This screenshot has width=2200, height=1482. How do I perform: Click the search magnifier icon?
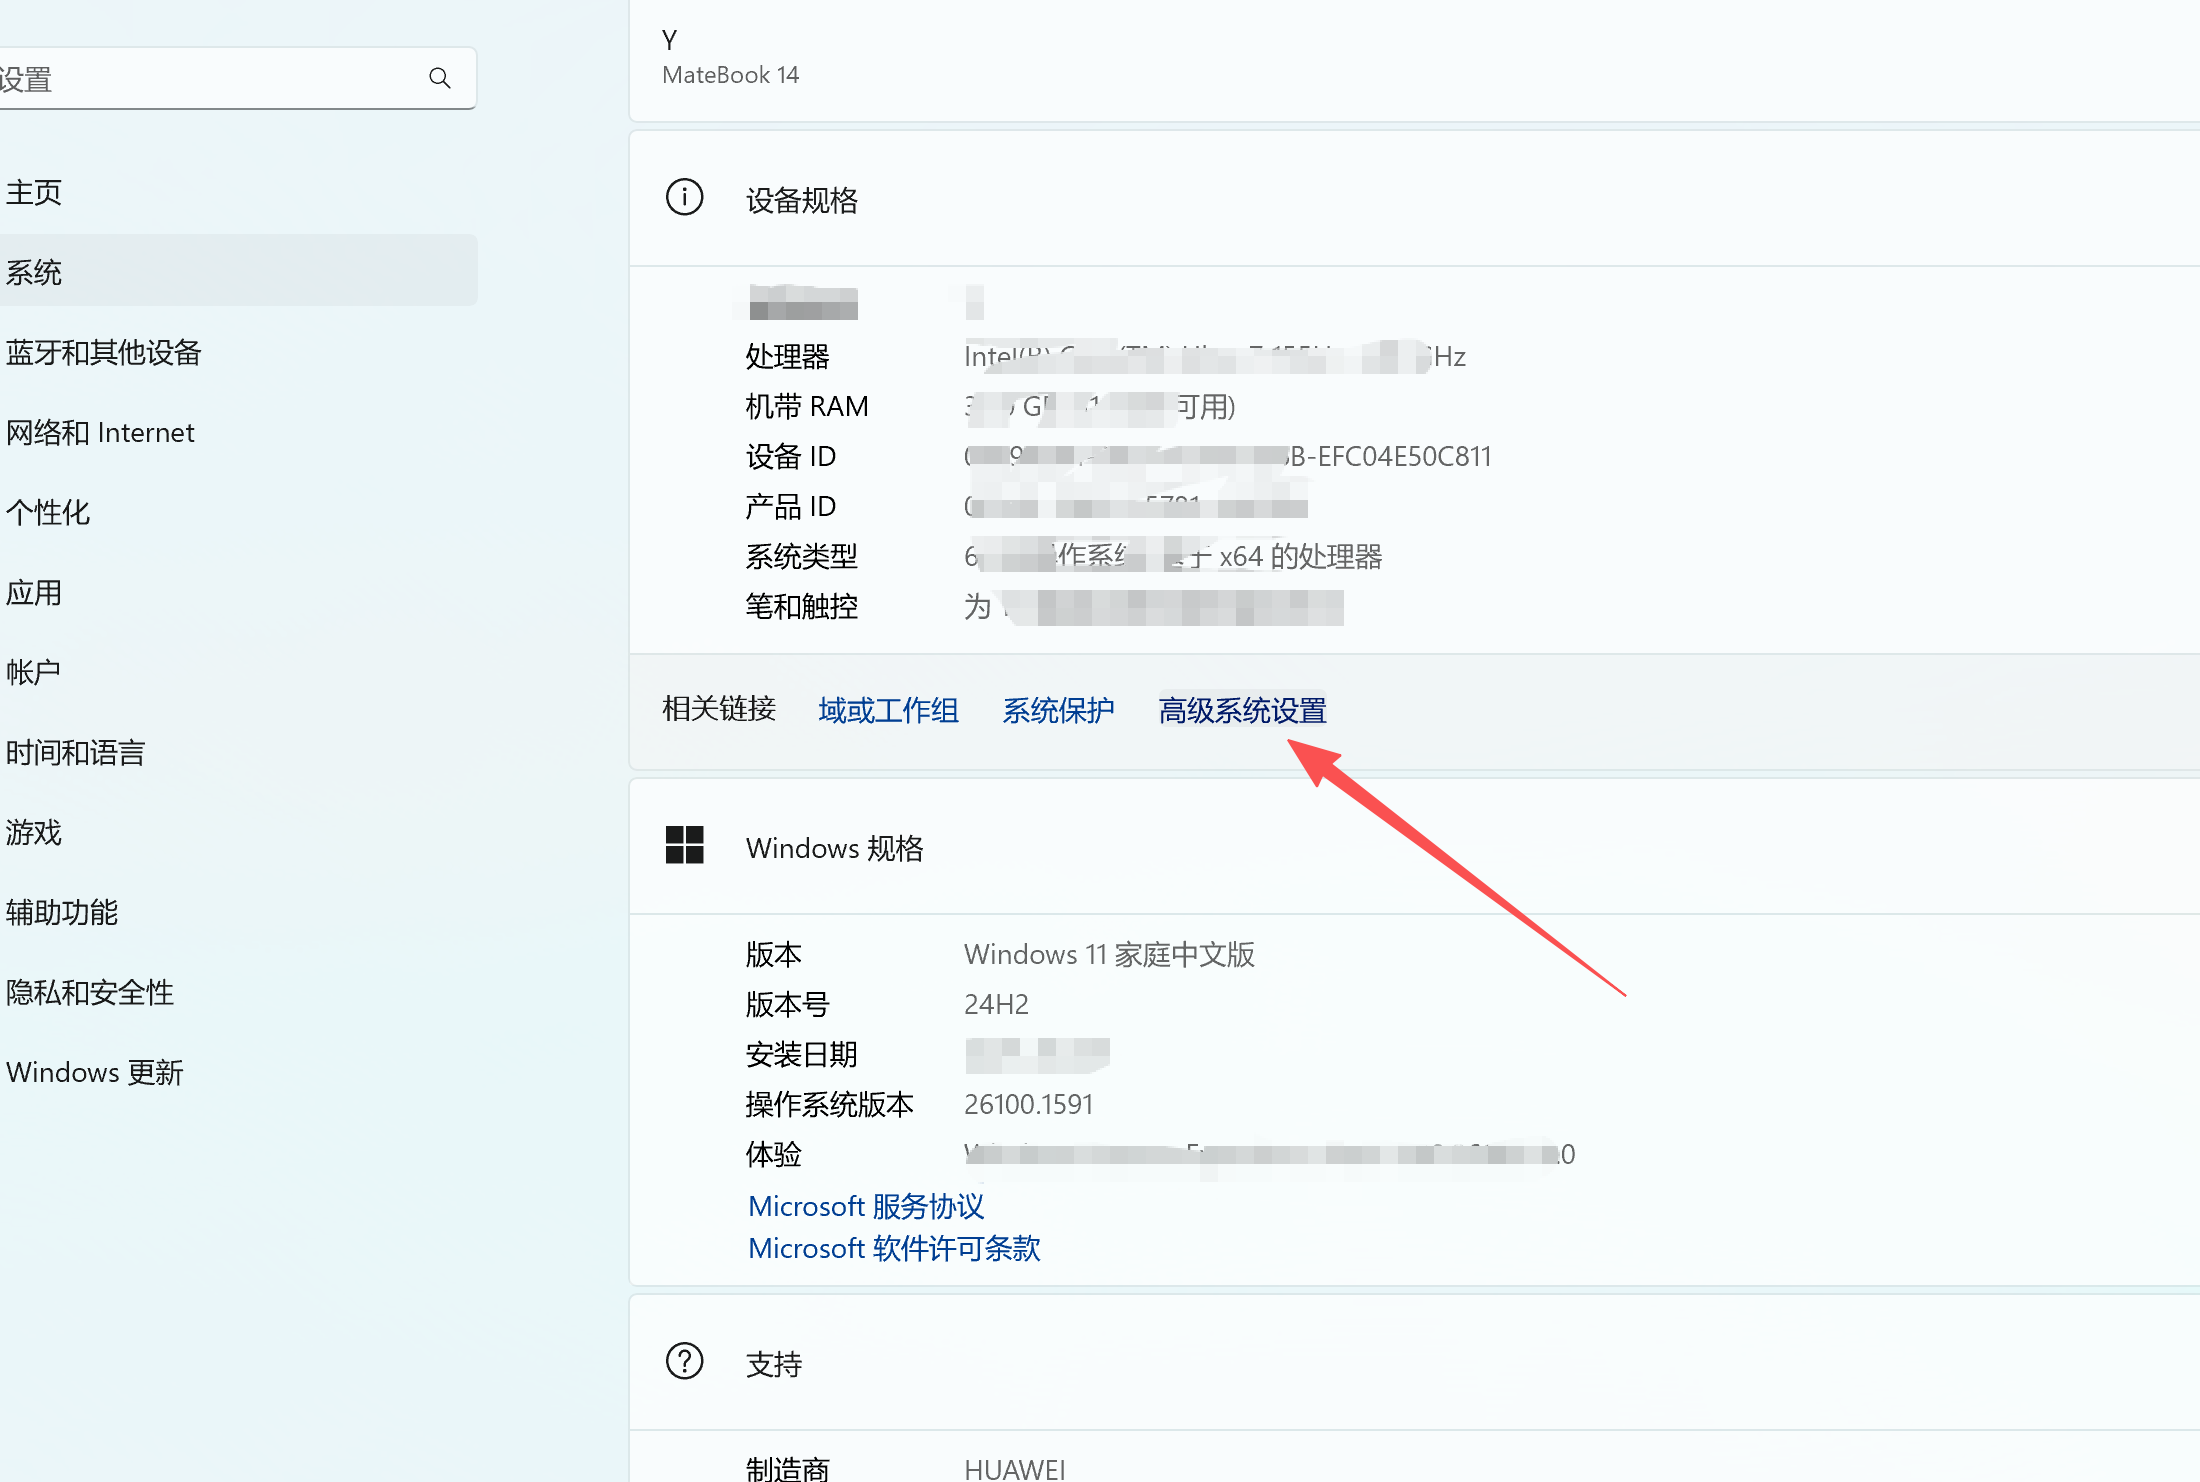pos(439,78)
